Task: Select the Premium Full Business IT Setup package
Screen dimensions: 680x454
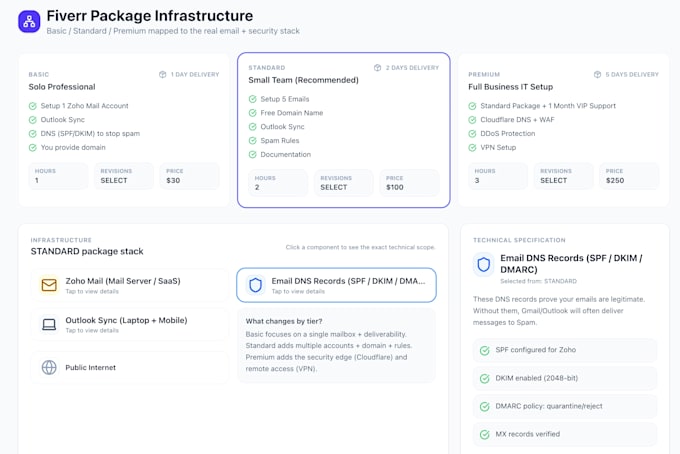Action: coord(563,130)
